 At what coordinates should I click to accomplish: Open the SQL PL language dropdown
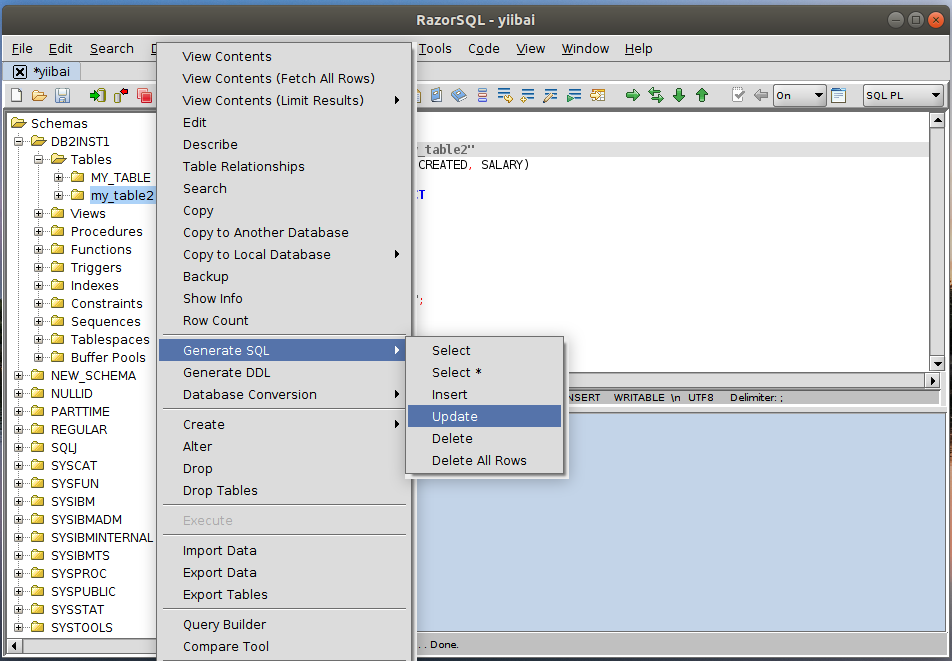[903, 95]
